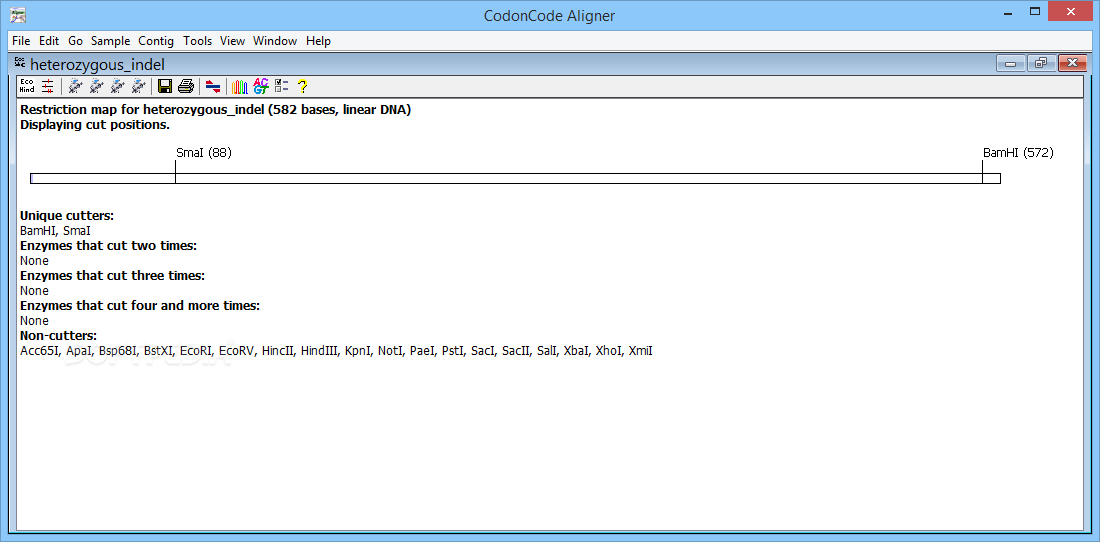1100x542 pixels.
Task: Open the View menu
Action: (232, 41)
